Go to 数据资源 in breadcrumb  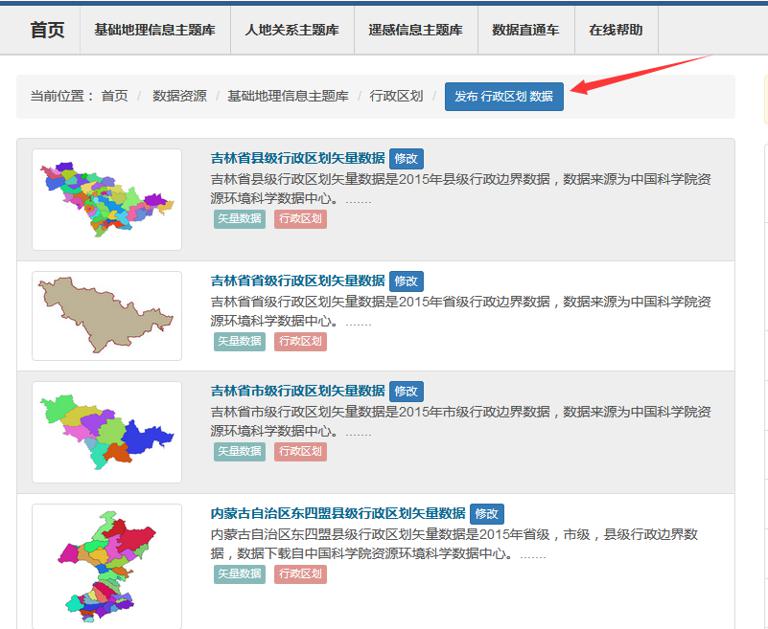(x=179, y=96)
